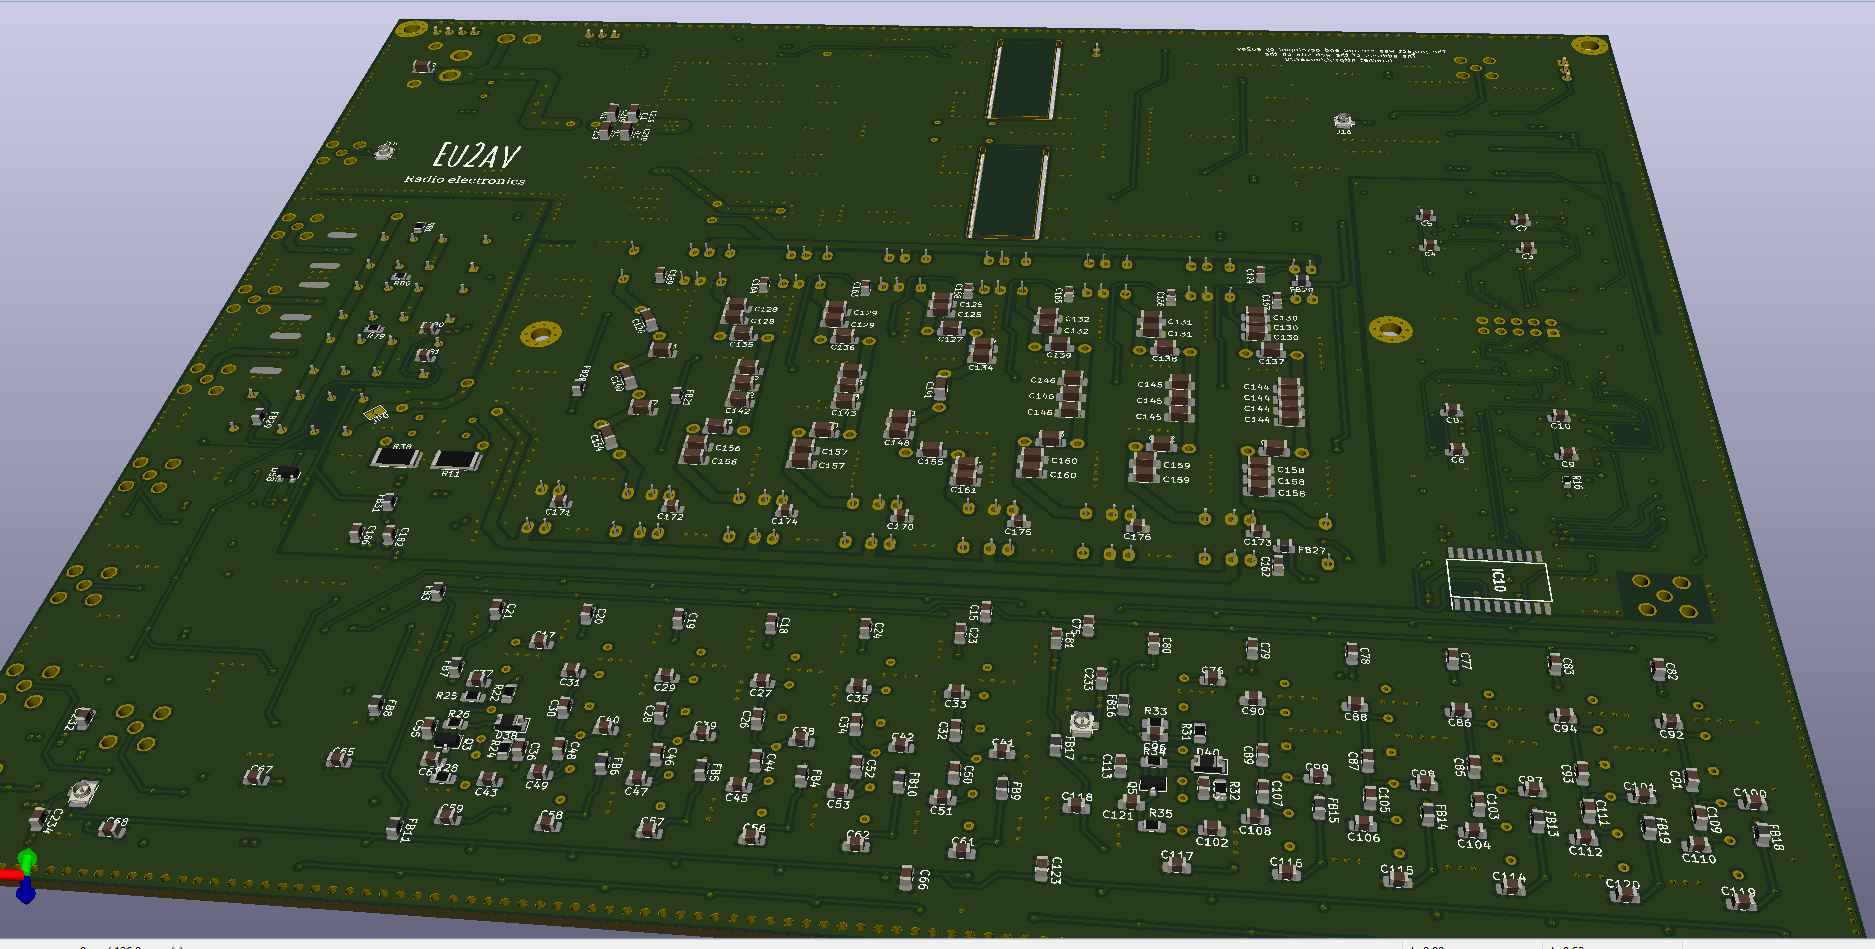Image resolution: width=1875 pixels, height=949 pixels.
Task: Click ferrite bead FB18
Action: (1762, 835)
